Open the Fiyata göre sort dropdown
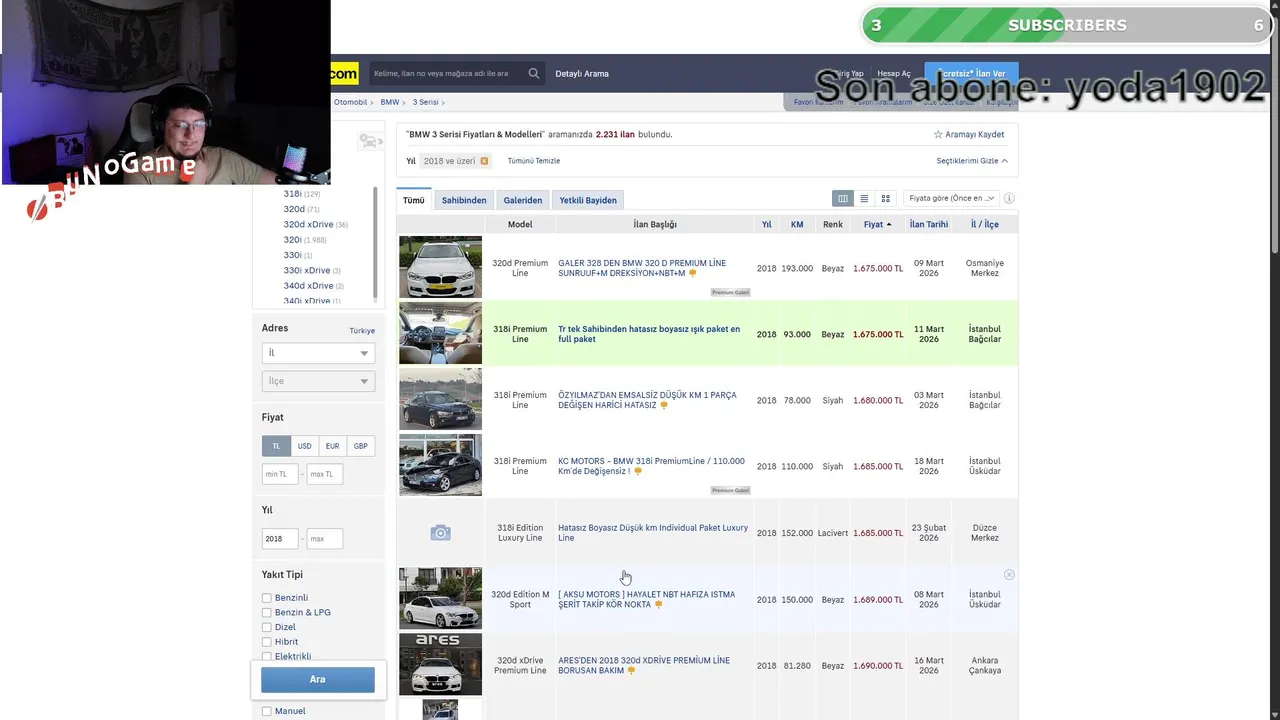The image size is (1280, 720). pos(951,198)
